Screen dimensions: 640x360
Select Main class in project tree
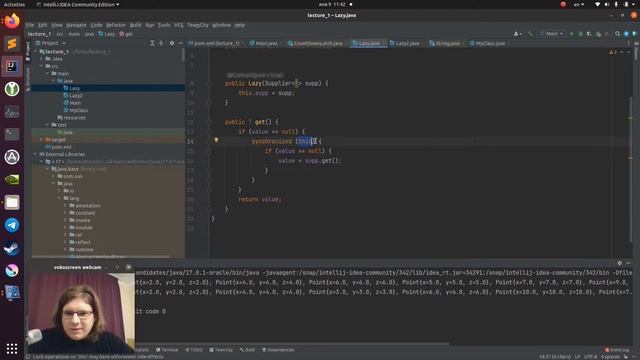click(75, 103)
